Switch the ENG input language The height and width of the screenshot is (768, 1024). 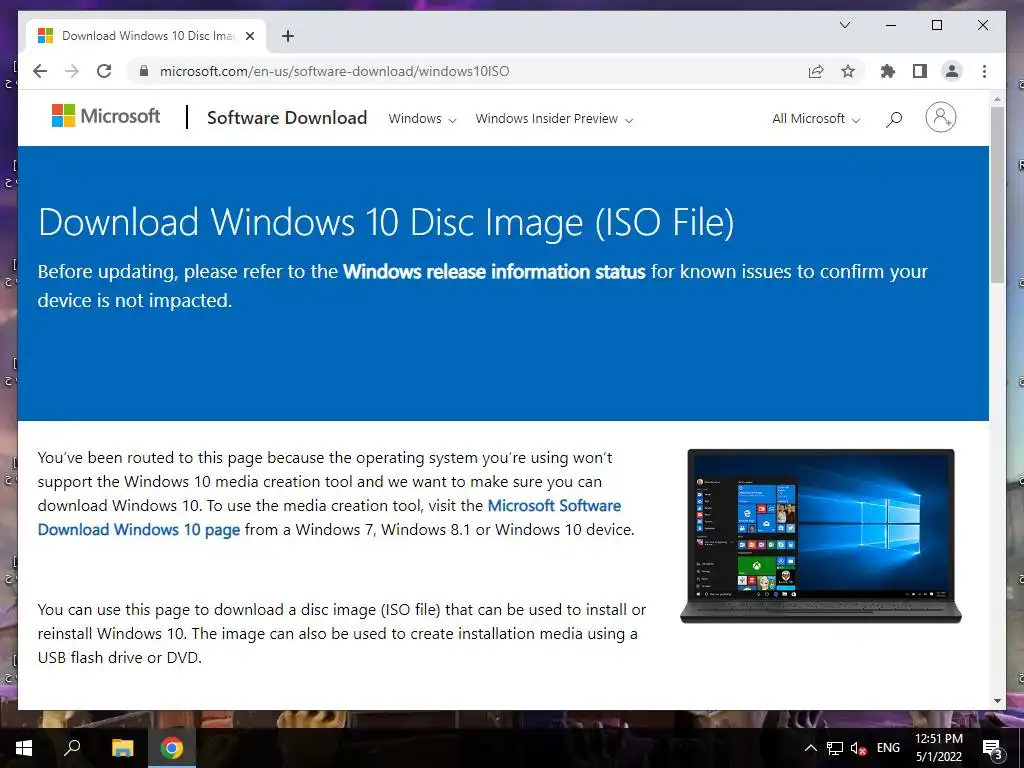coord(888,748)
